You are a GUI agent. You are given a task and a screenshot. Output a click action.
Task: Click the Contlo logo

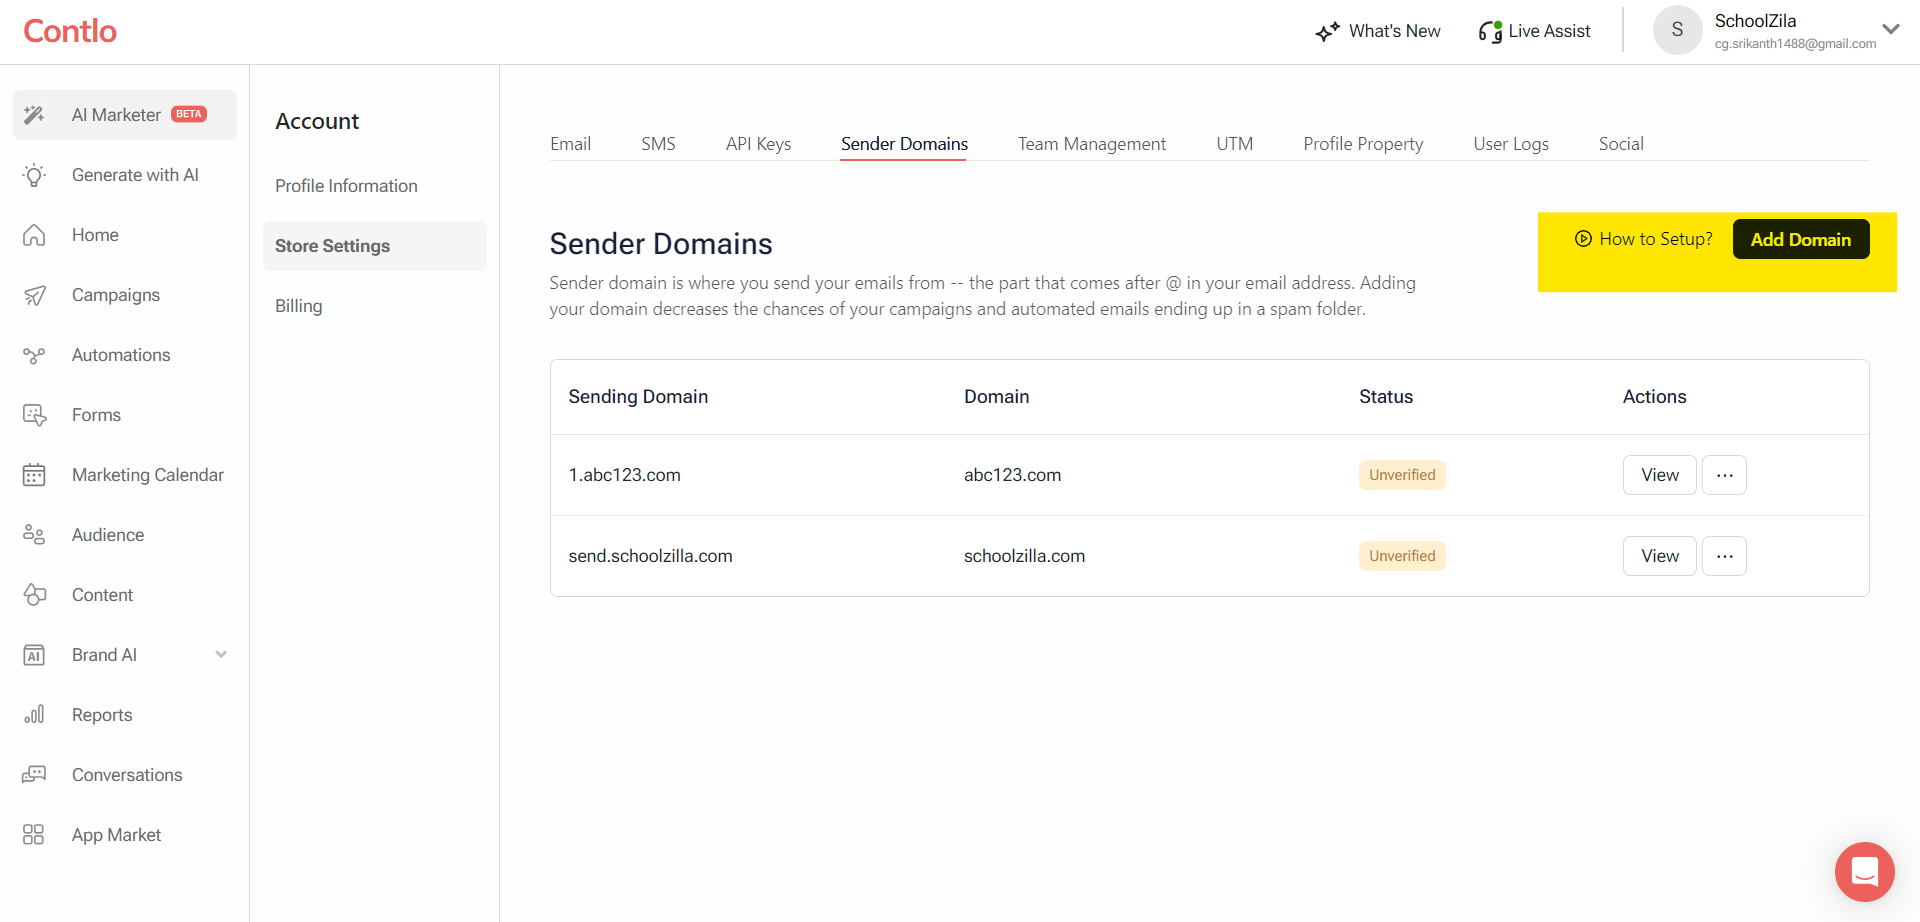coord(70,31)
